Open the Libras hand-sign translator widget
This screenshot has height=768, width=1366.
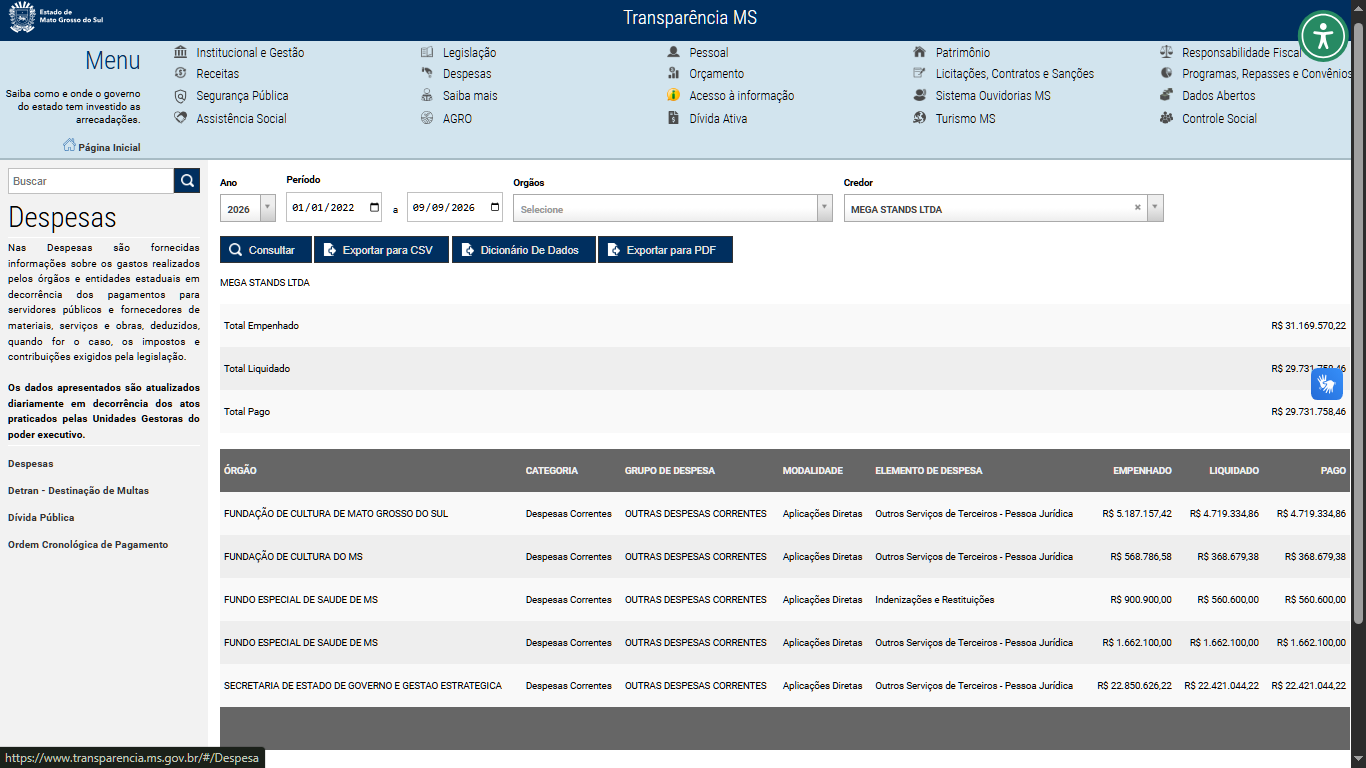pos(1327,384)
